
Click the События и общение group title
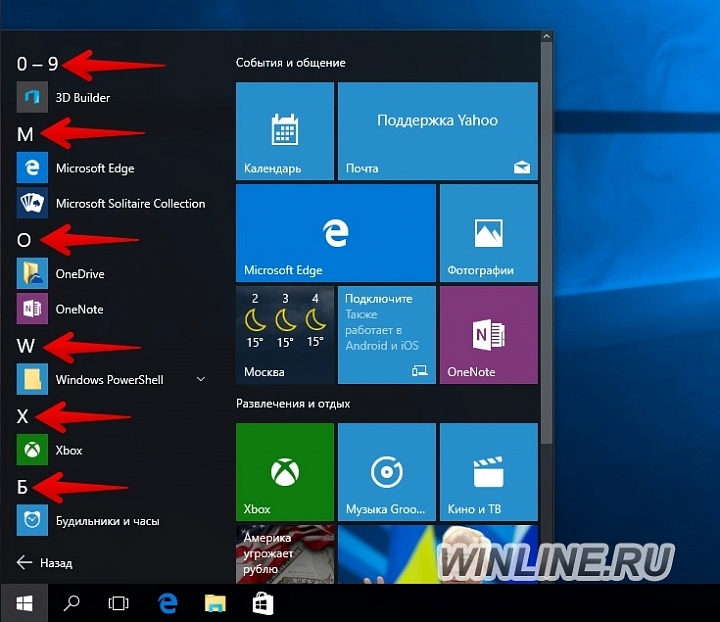[291, 62]
